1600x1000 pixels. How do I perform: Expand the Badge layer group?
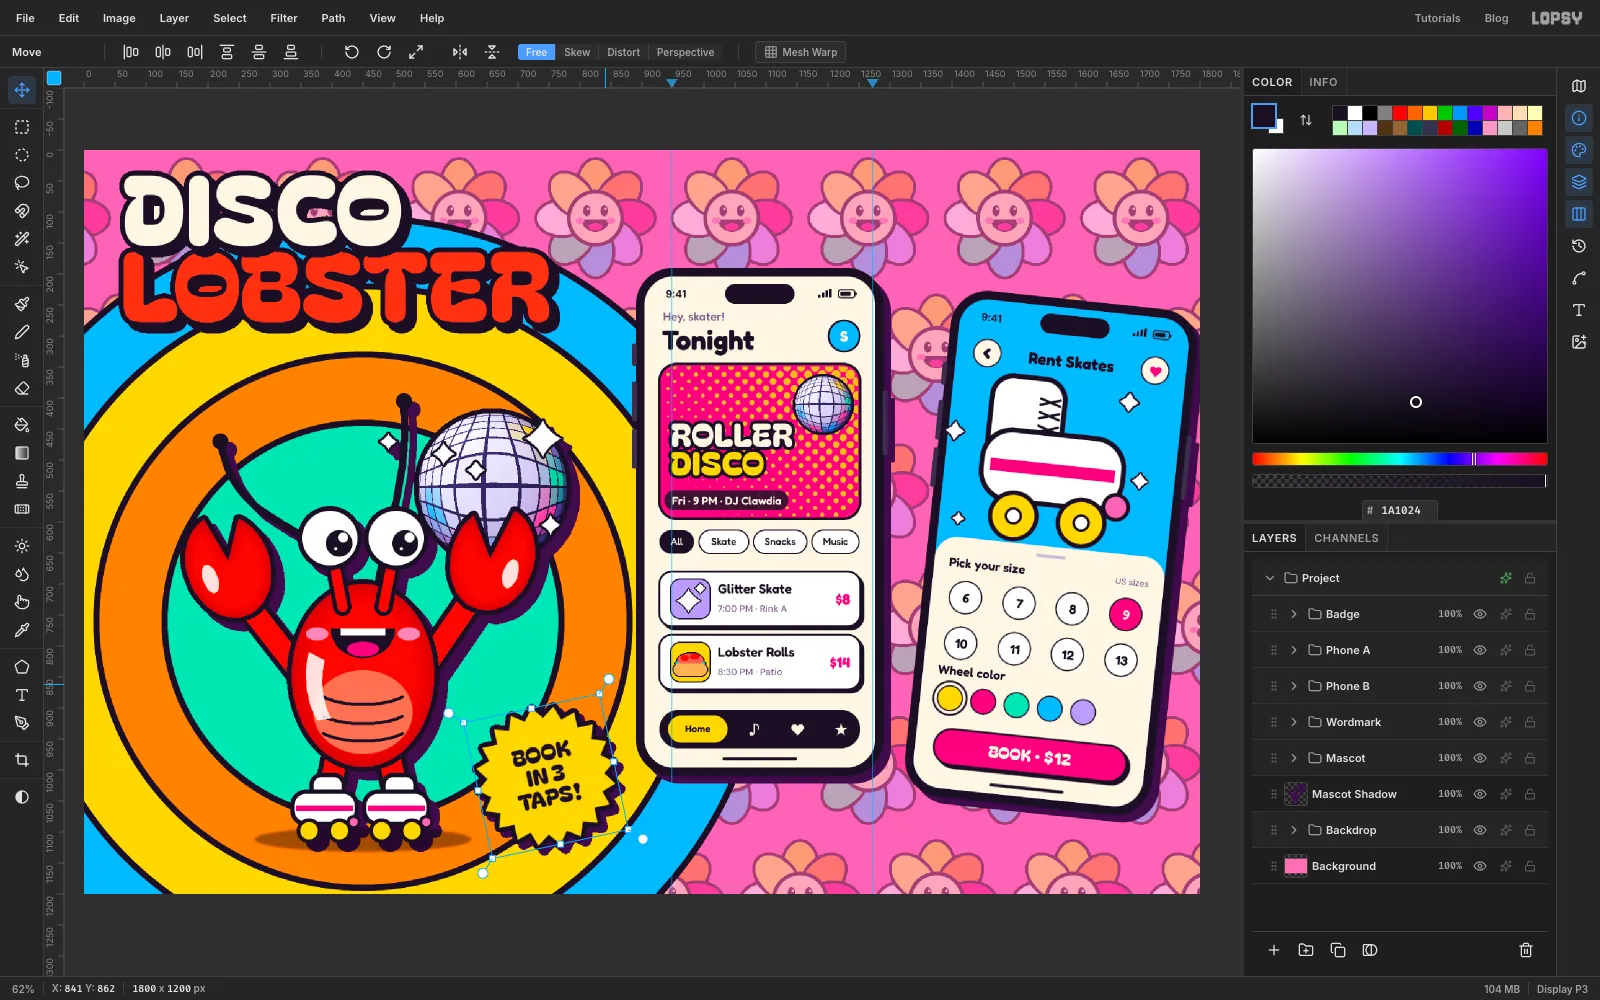coord(1294,614)
